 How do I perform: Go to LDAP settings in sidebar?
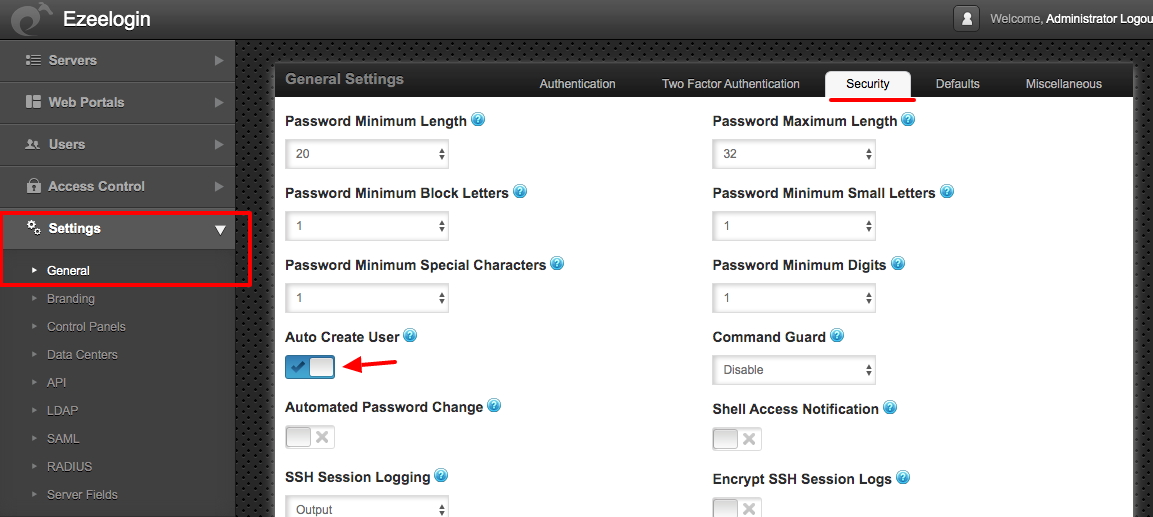63,410
